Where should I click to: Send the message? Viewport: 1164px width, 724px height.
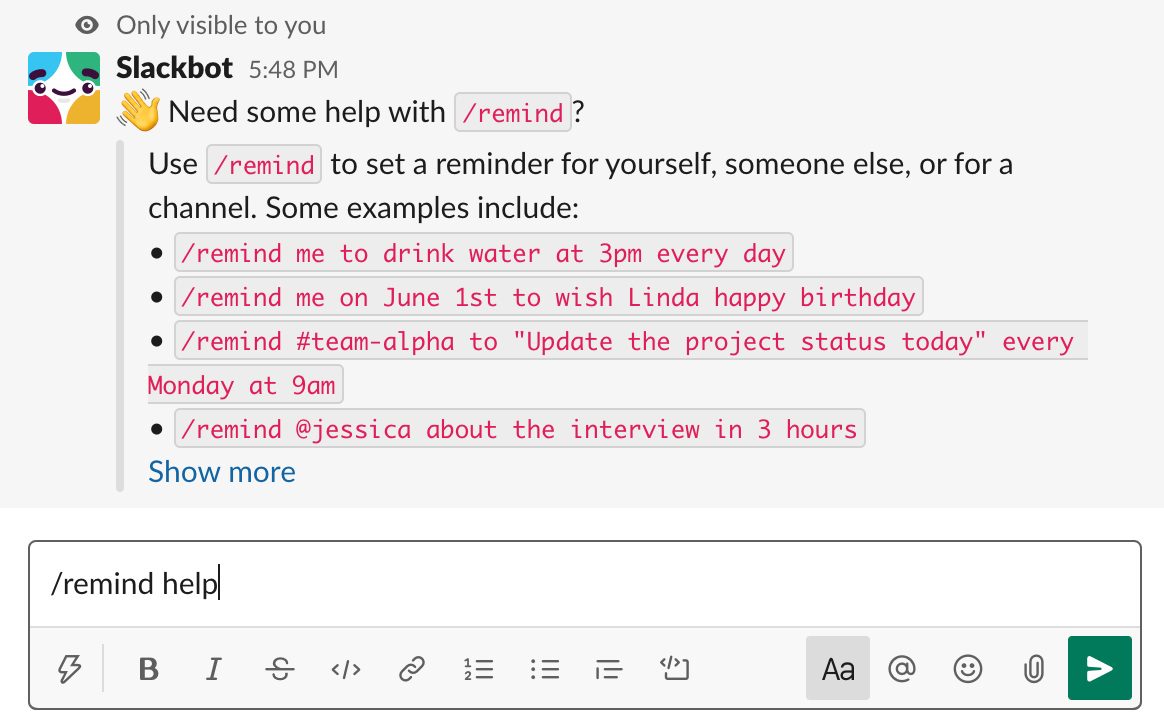(1100, 668)
